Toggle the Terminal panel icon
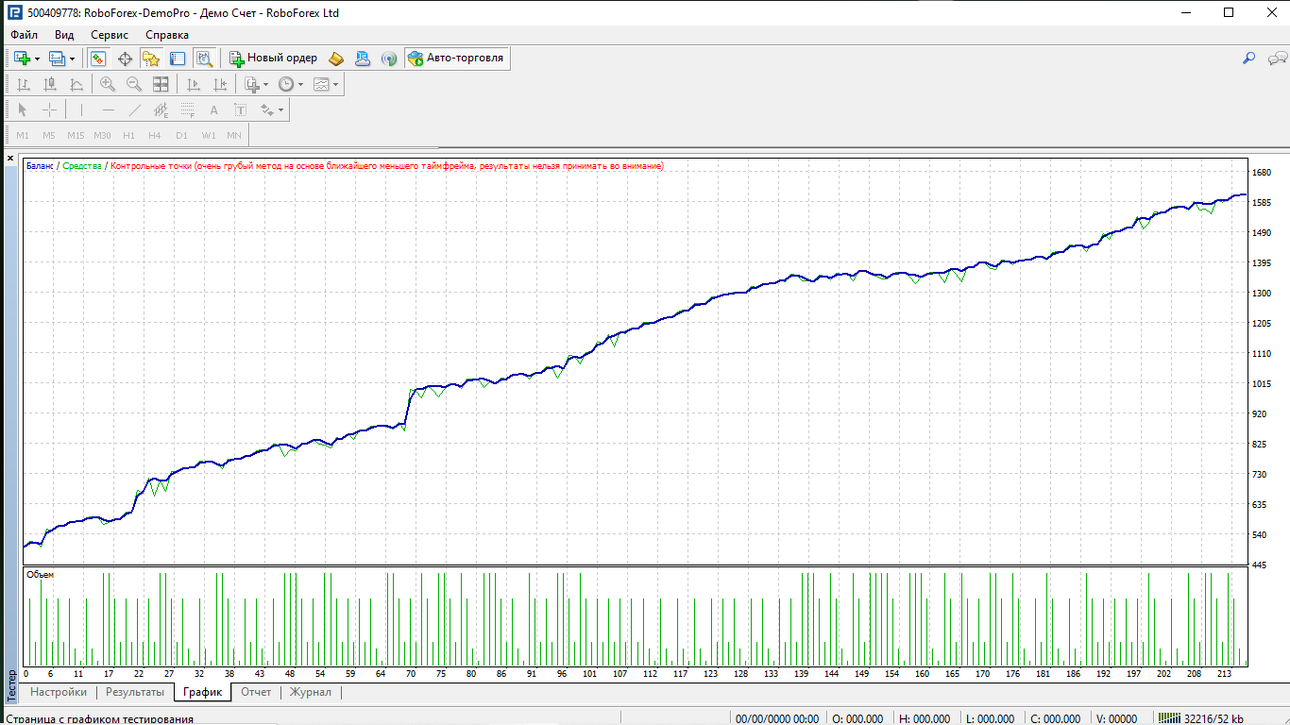This screenshot has width=1290, height=725. [177, 58]
